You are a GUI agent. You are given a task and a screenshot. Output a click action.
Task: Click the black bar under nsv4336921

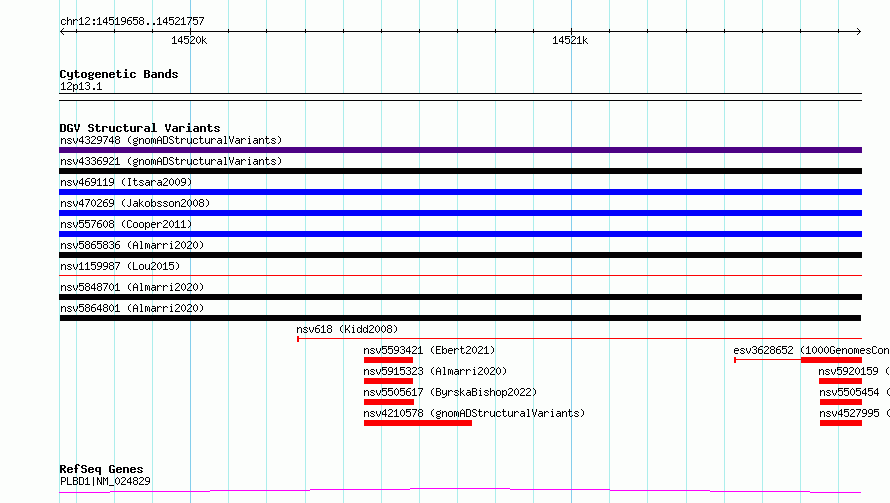point(460,171)
